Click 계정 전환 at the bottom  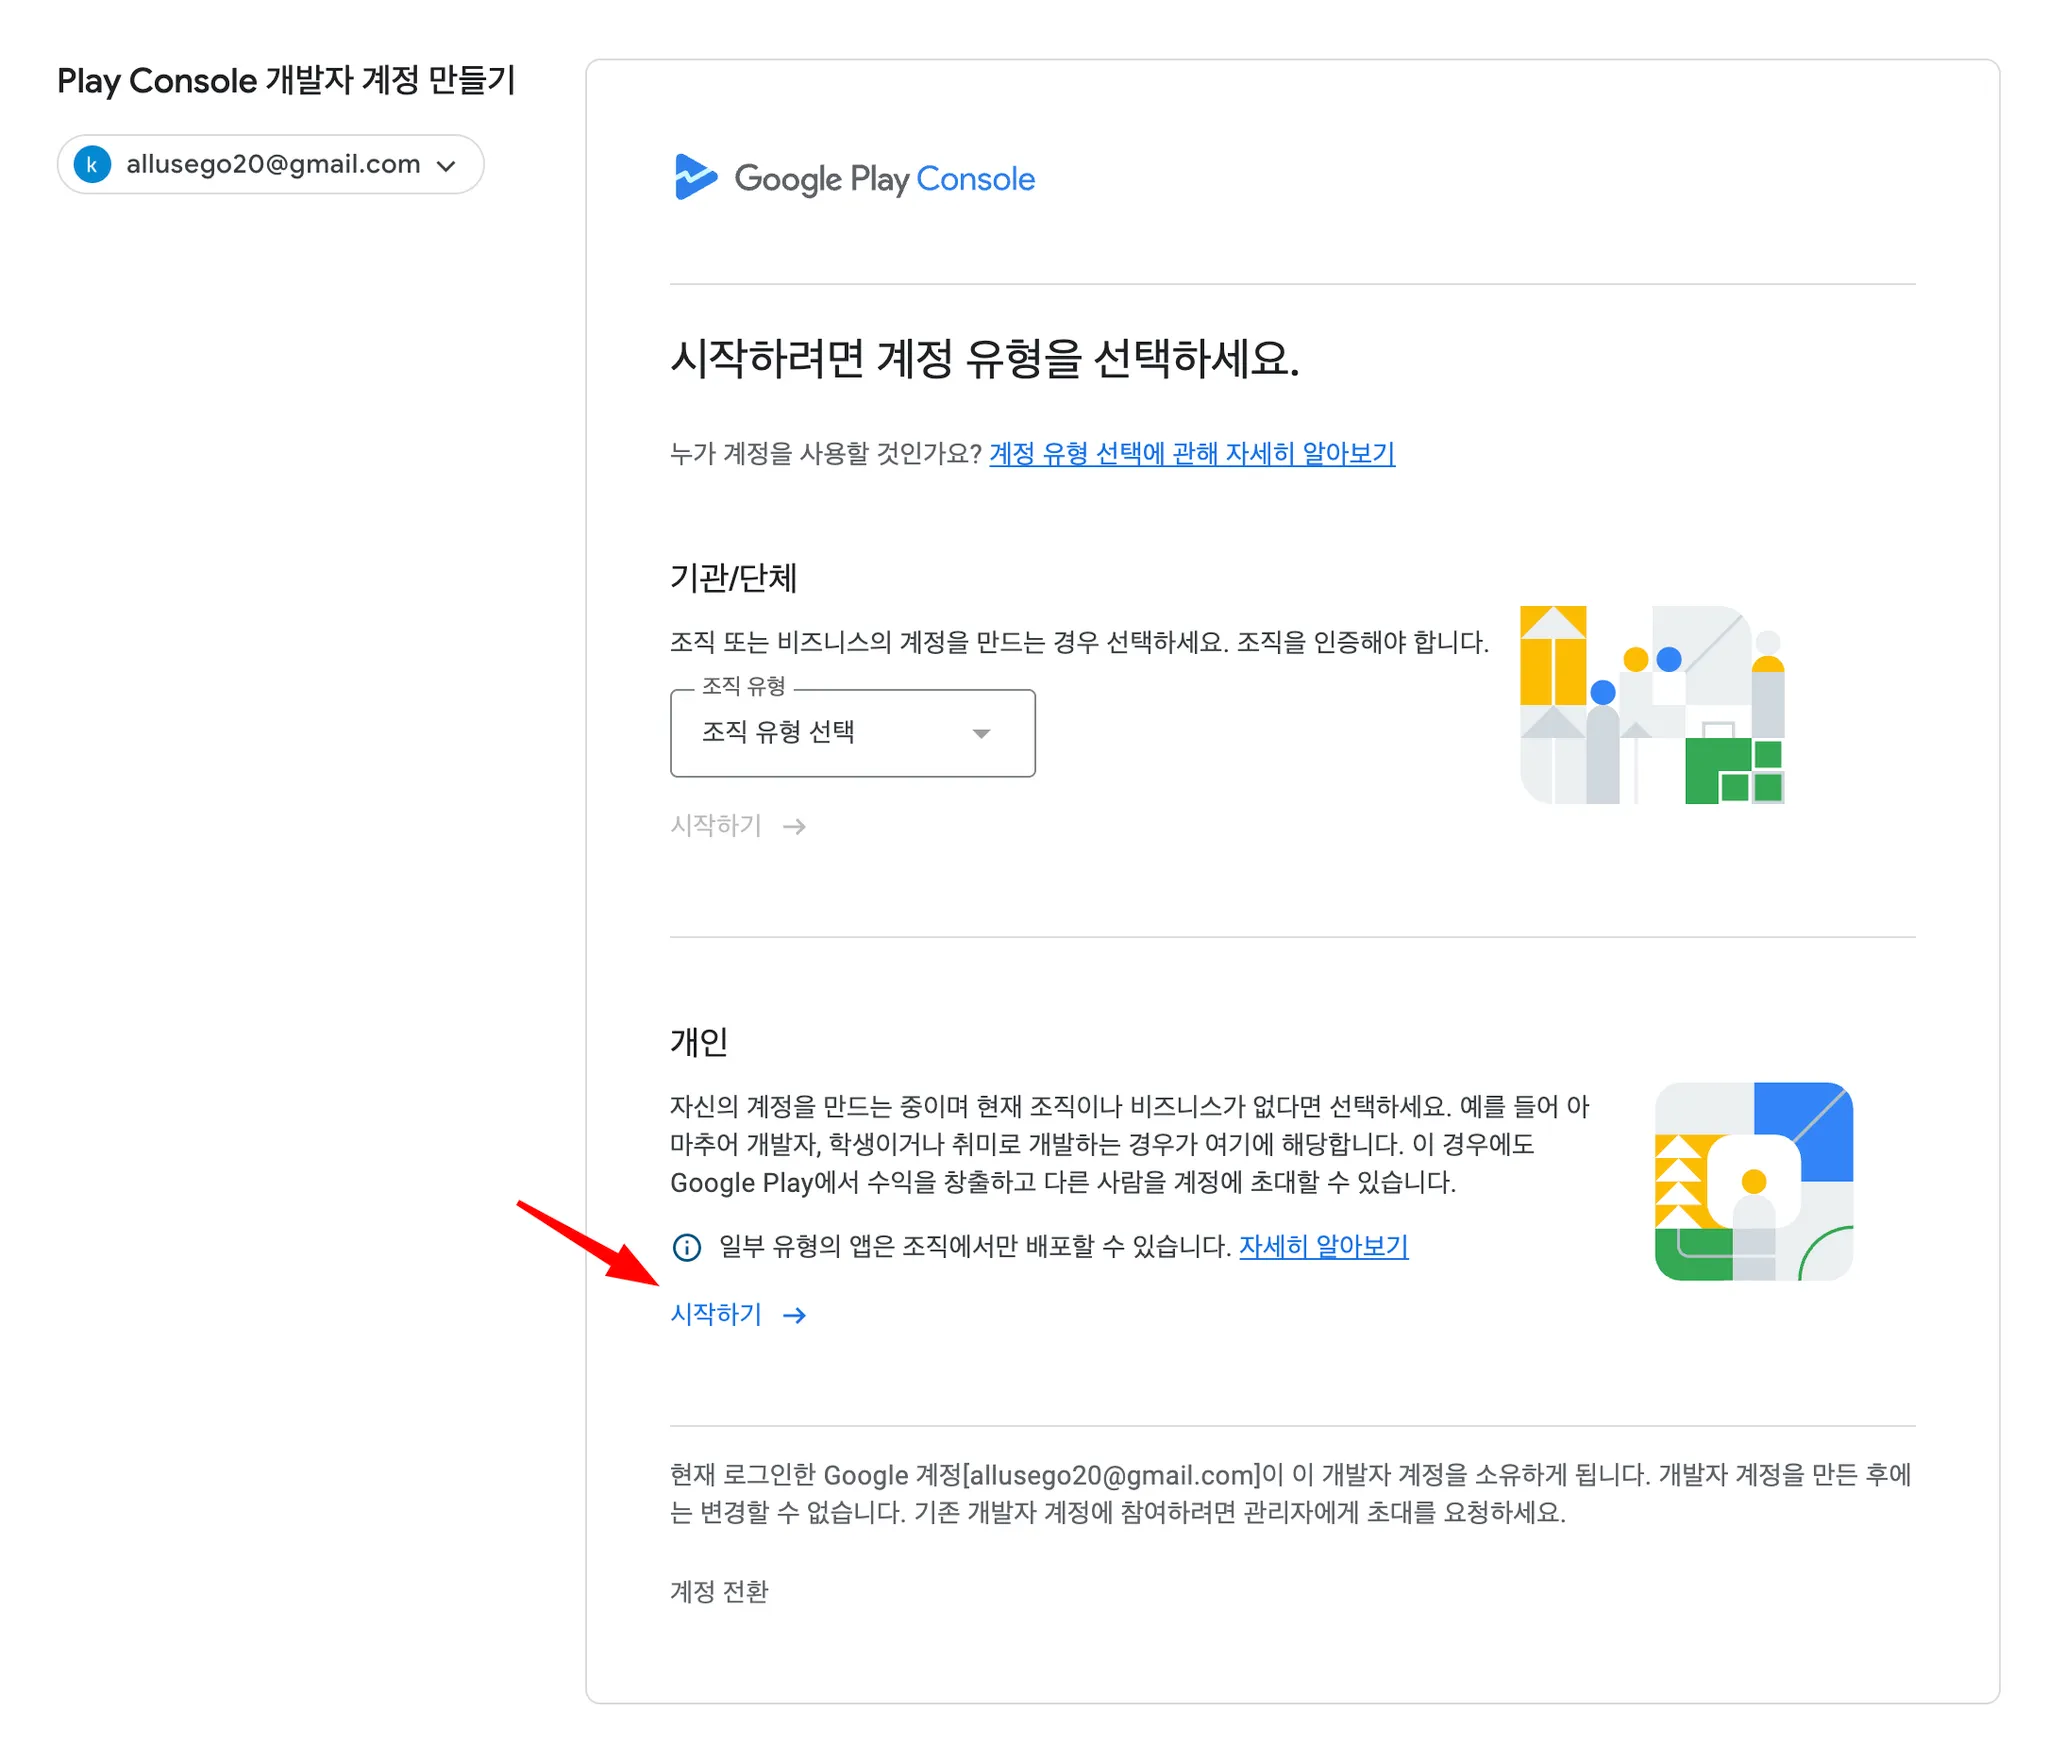point(718,1591)
